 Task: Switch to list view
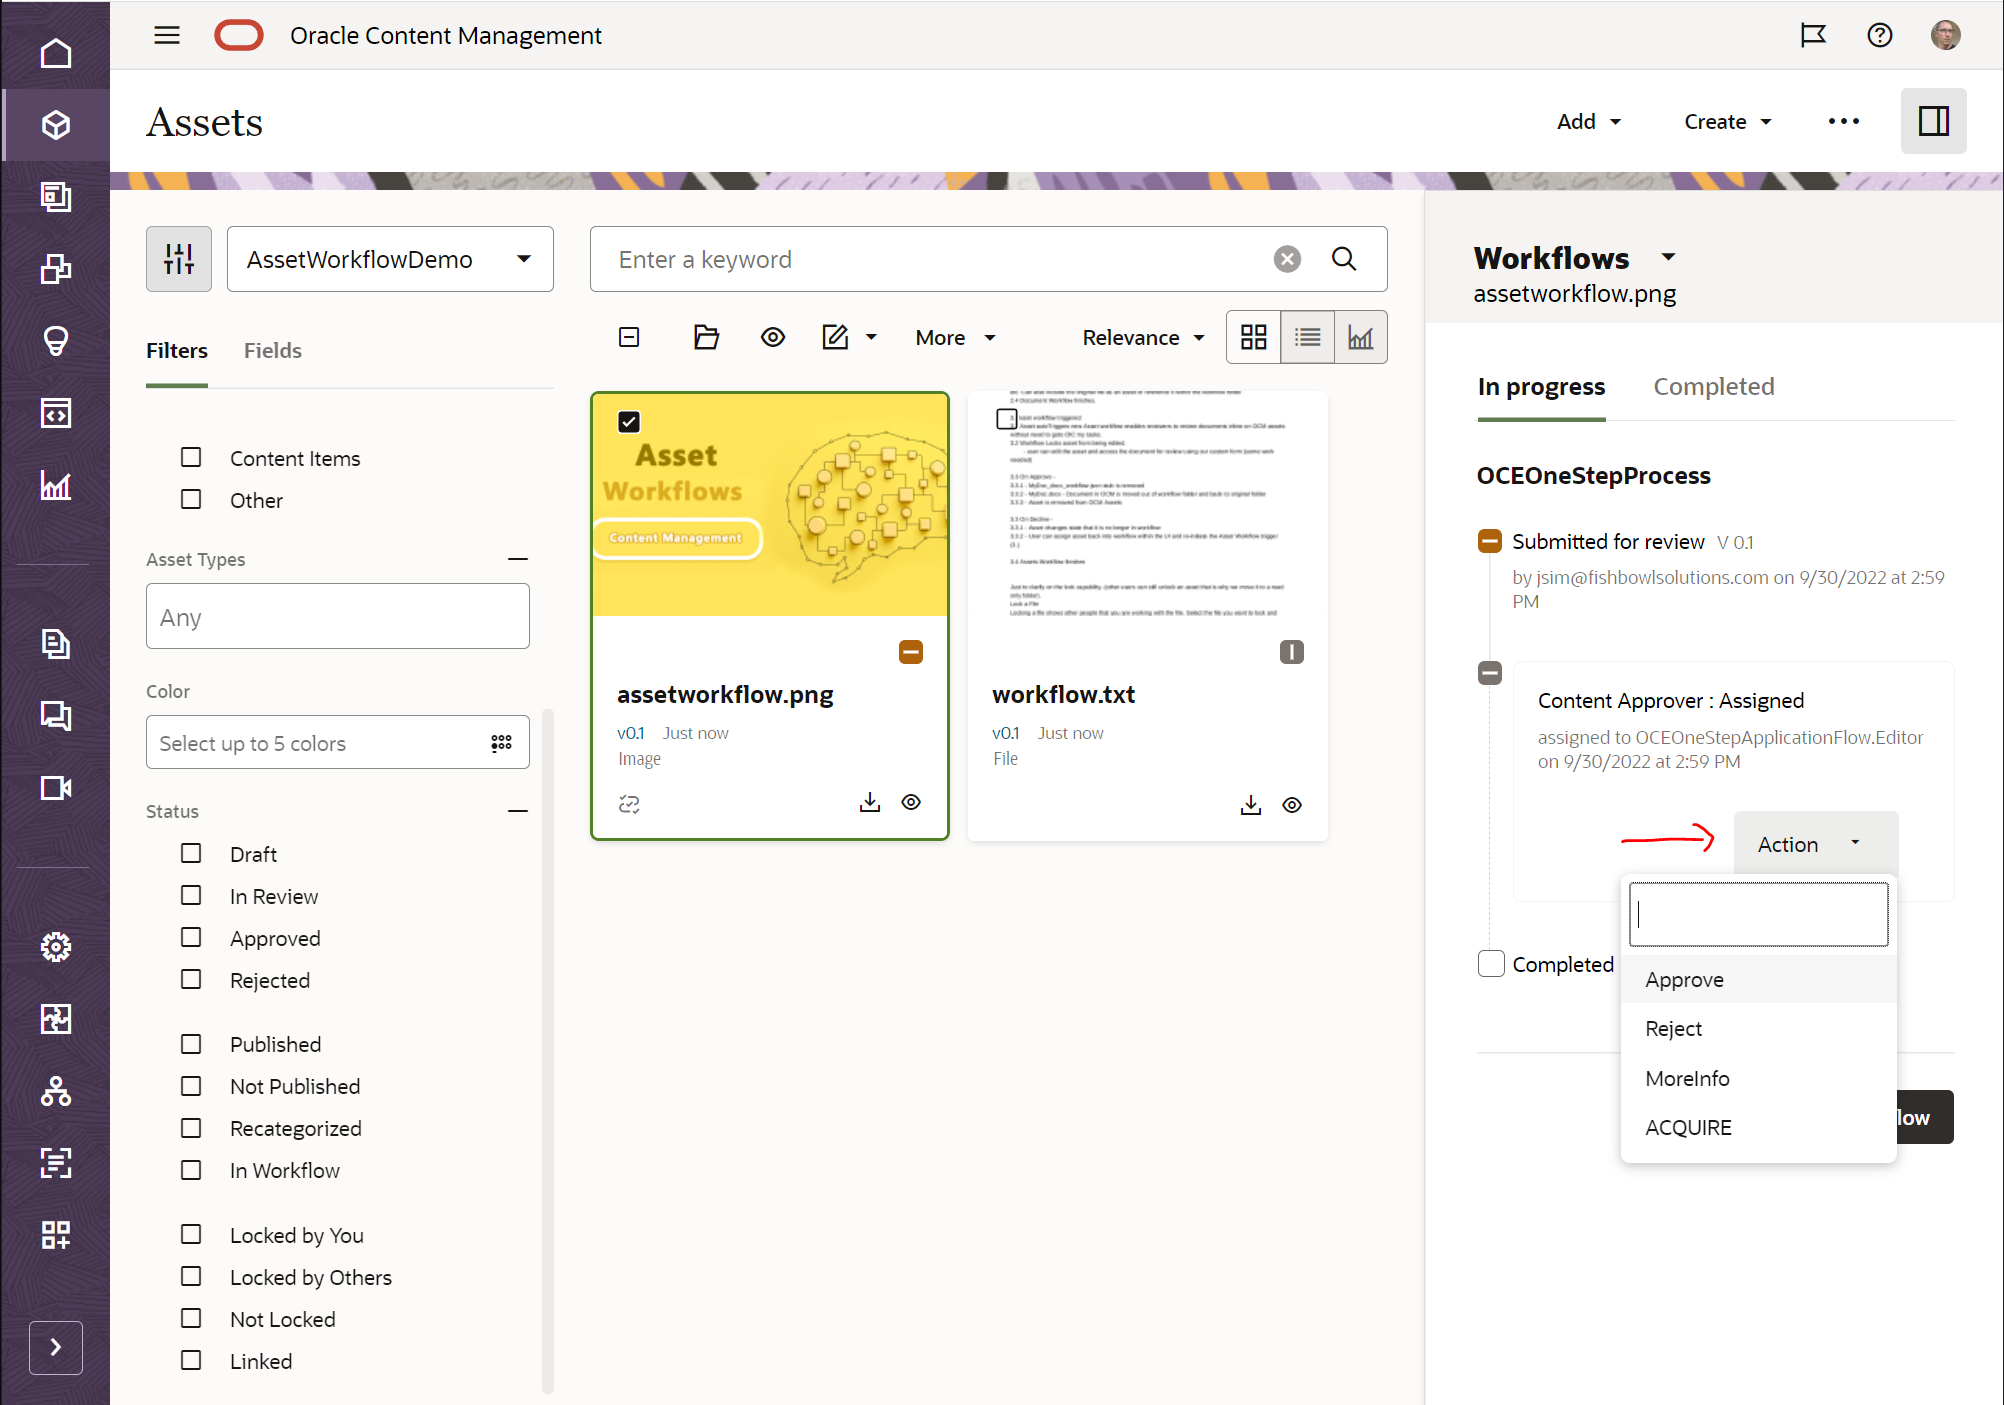1307,337
